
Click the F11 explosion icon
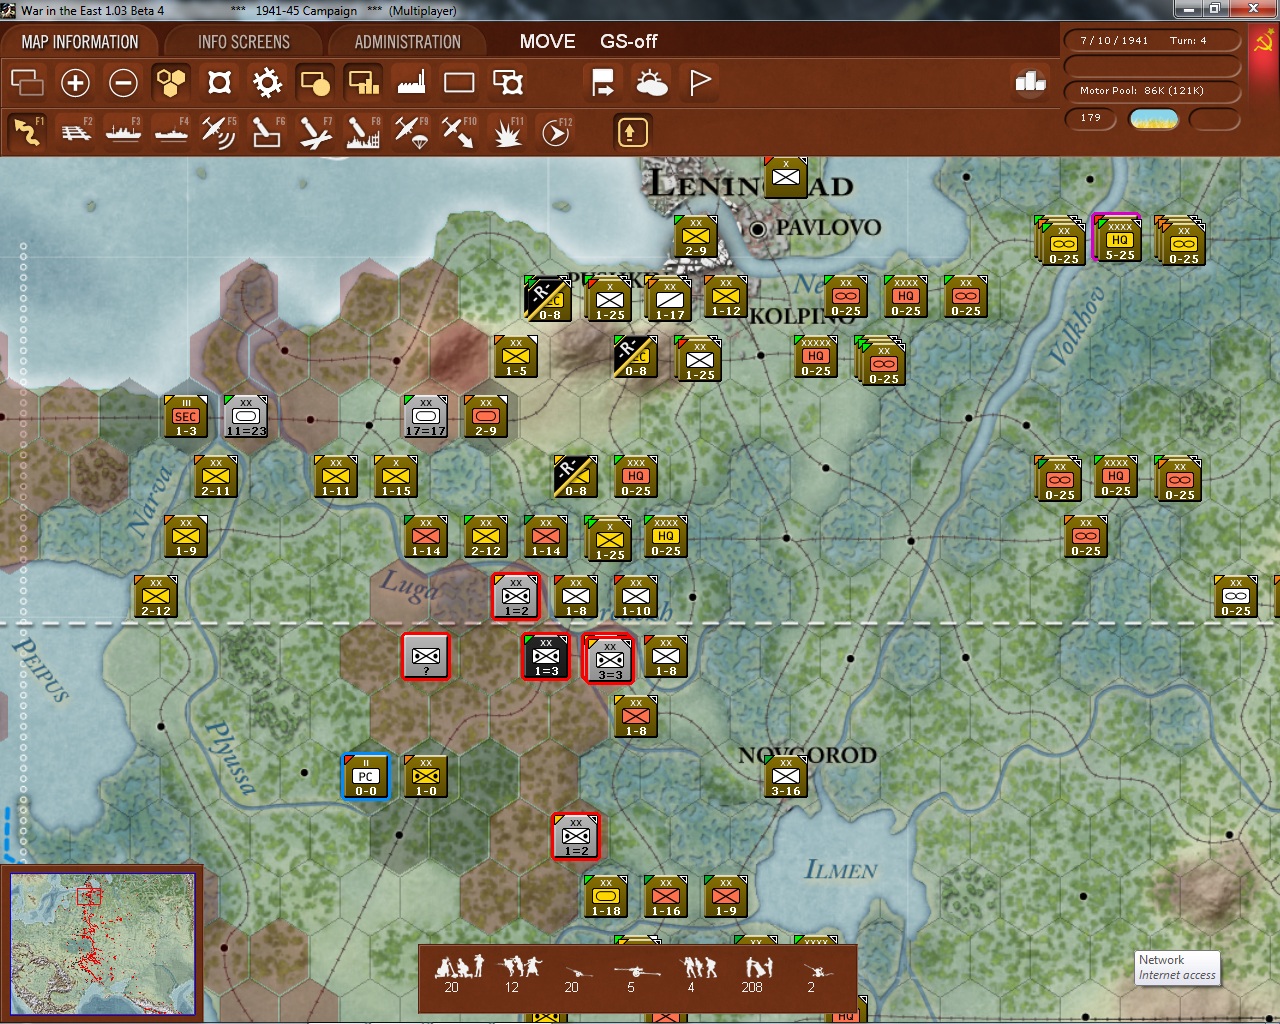pyautogui.click(x=507, y=132)
